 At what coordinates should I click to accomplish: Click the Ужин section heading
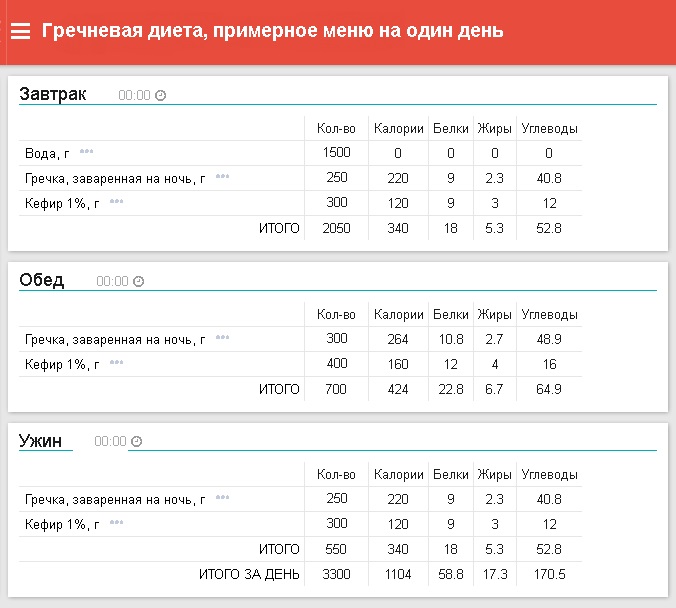[40, 440]
